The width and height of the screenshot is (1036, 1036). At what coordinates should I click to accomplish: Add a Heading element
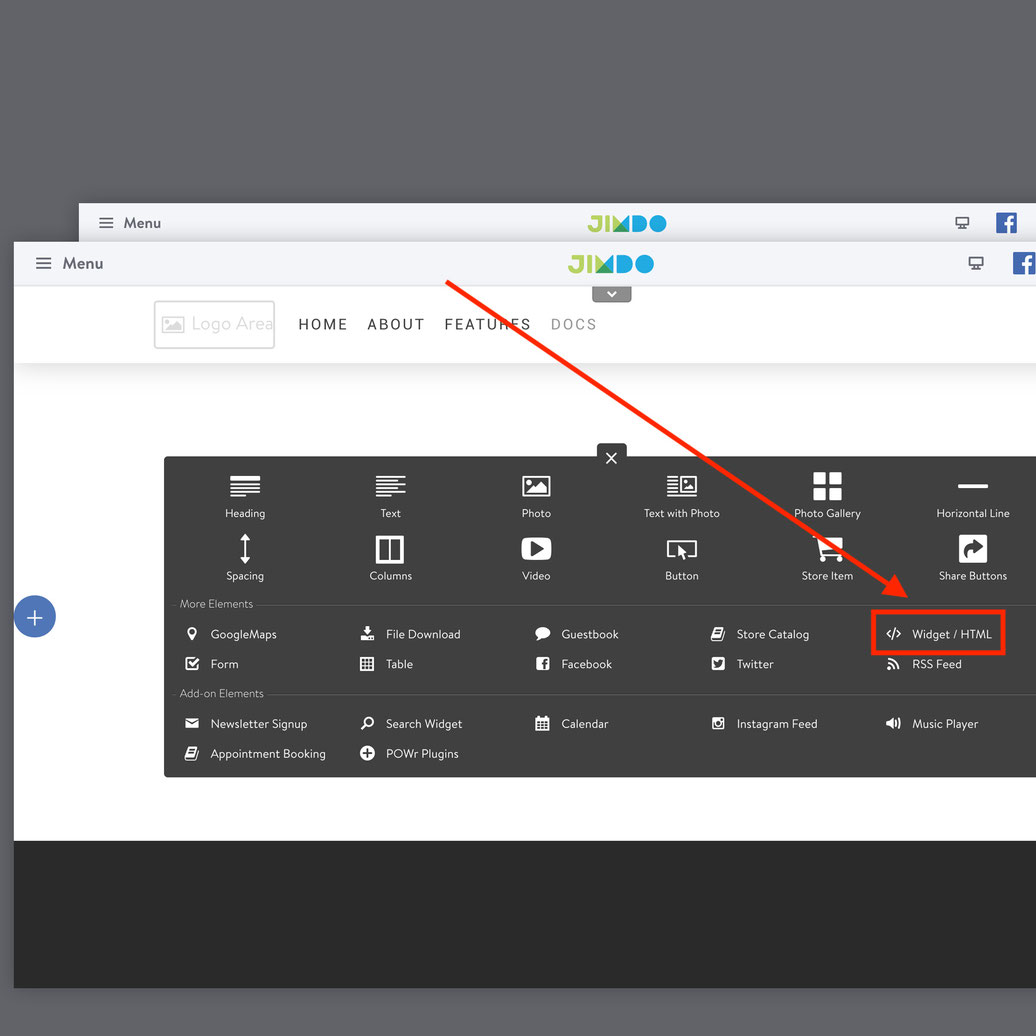click(244, 496)
